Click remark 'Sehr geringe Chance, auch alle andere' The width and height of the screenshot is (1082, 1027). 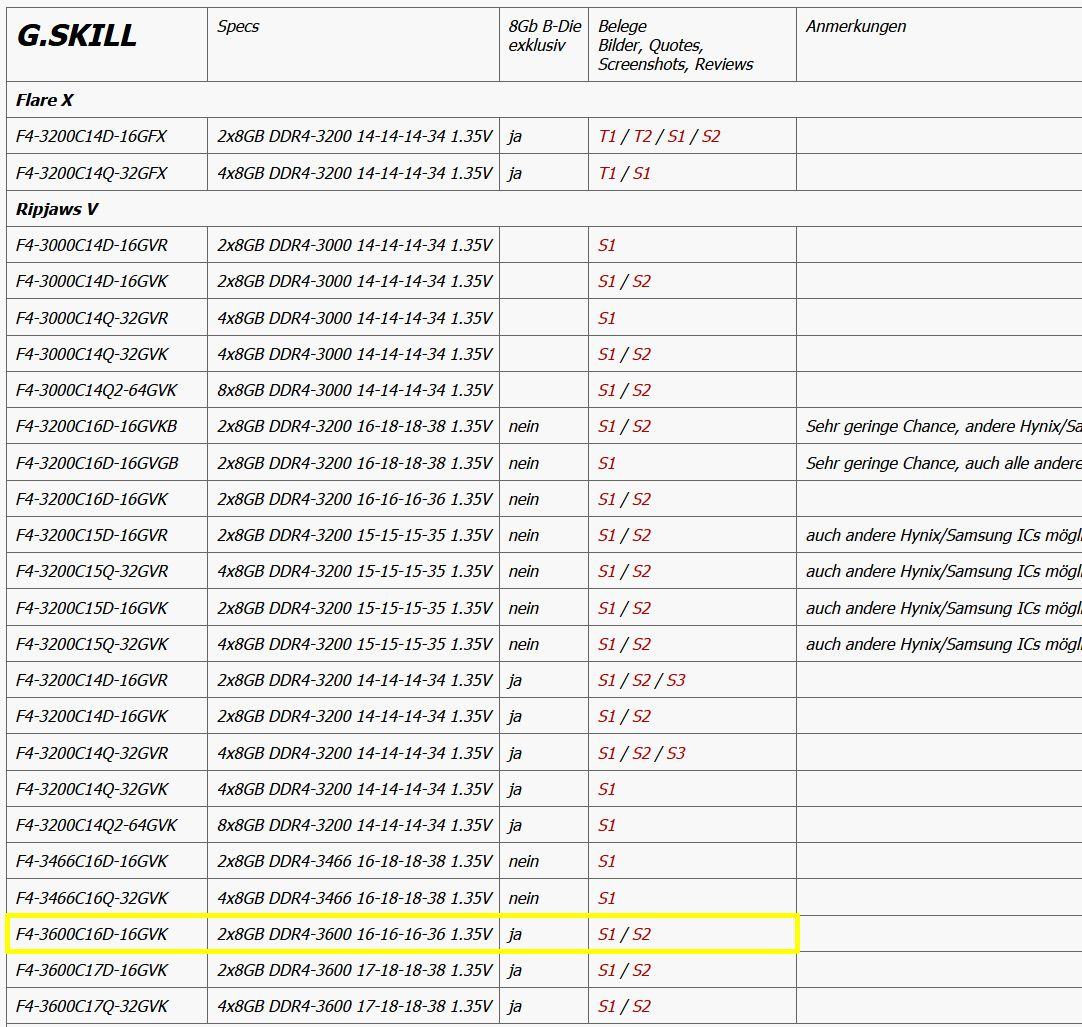(x=943, y=463)
